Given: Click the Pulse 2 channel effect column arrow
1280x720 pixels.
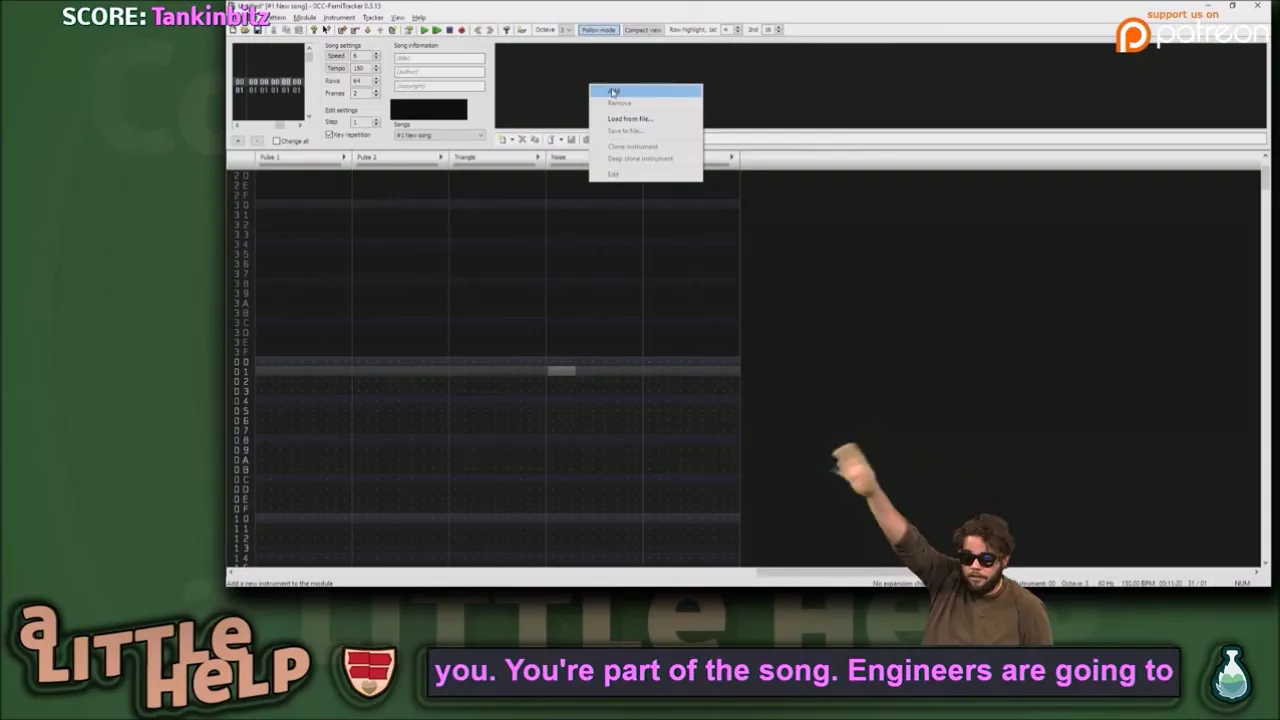Looking at the screenshot, I should click(441, 157).
